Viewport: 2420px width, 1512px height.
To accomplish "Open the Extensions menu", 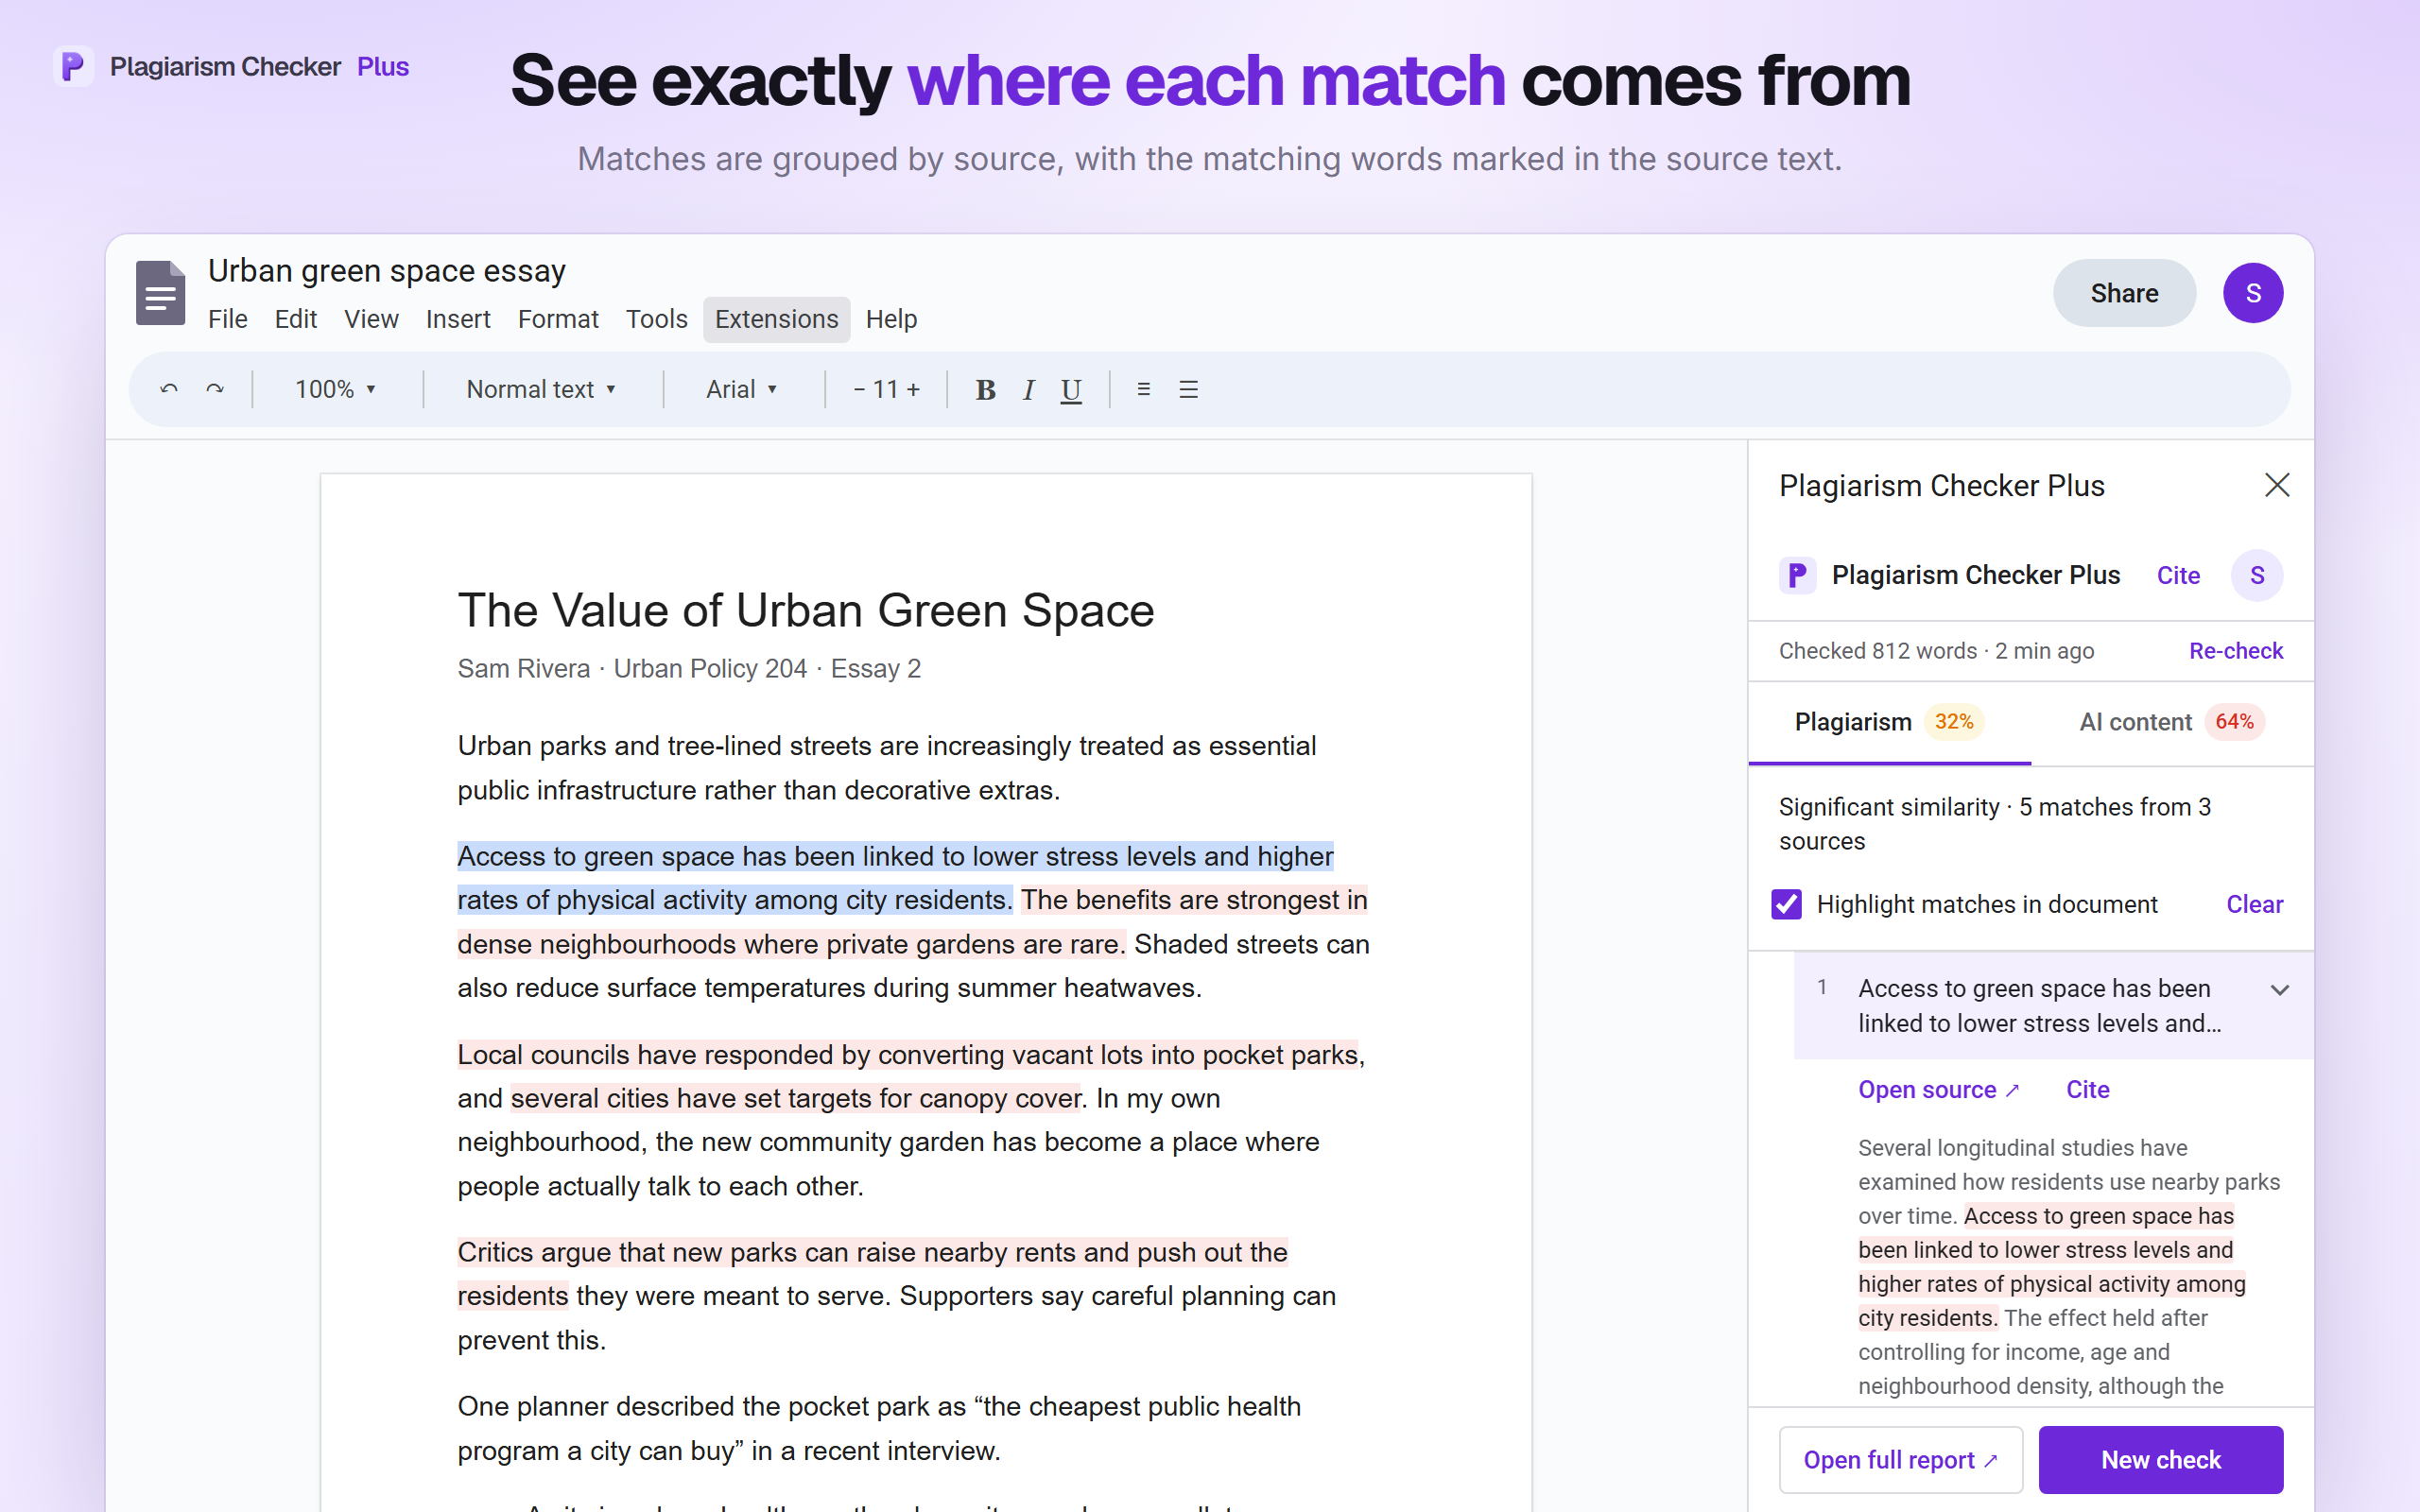I will point(776,319).
